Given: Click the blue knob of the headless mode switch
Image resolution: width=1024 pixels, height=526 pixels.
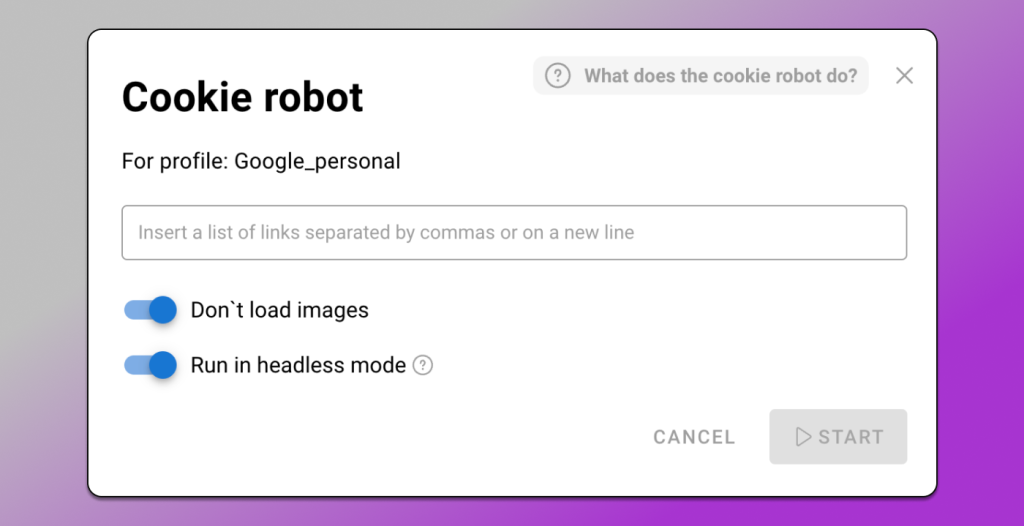Looking at the screenshot, I should pos(161,365).
